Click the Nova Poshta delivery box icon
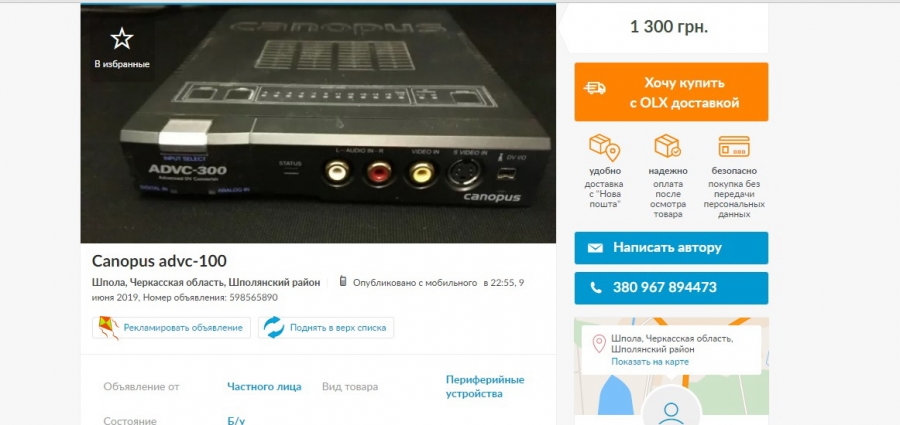Viewport: 900px width, 425px height. (x=604, y=147)
